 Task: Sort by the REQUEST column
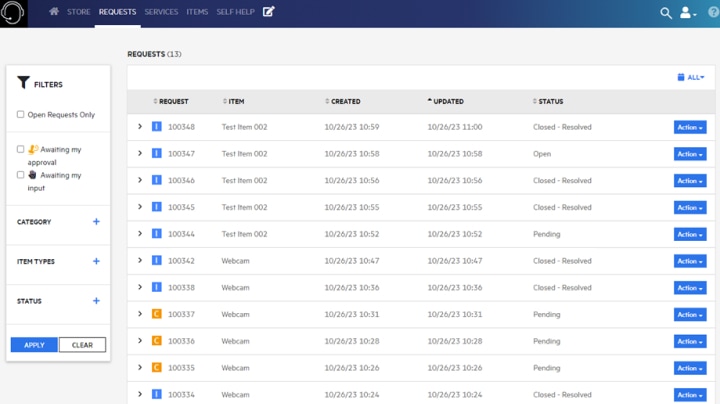171,101
